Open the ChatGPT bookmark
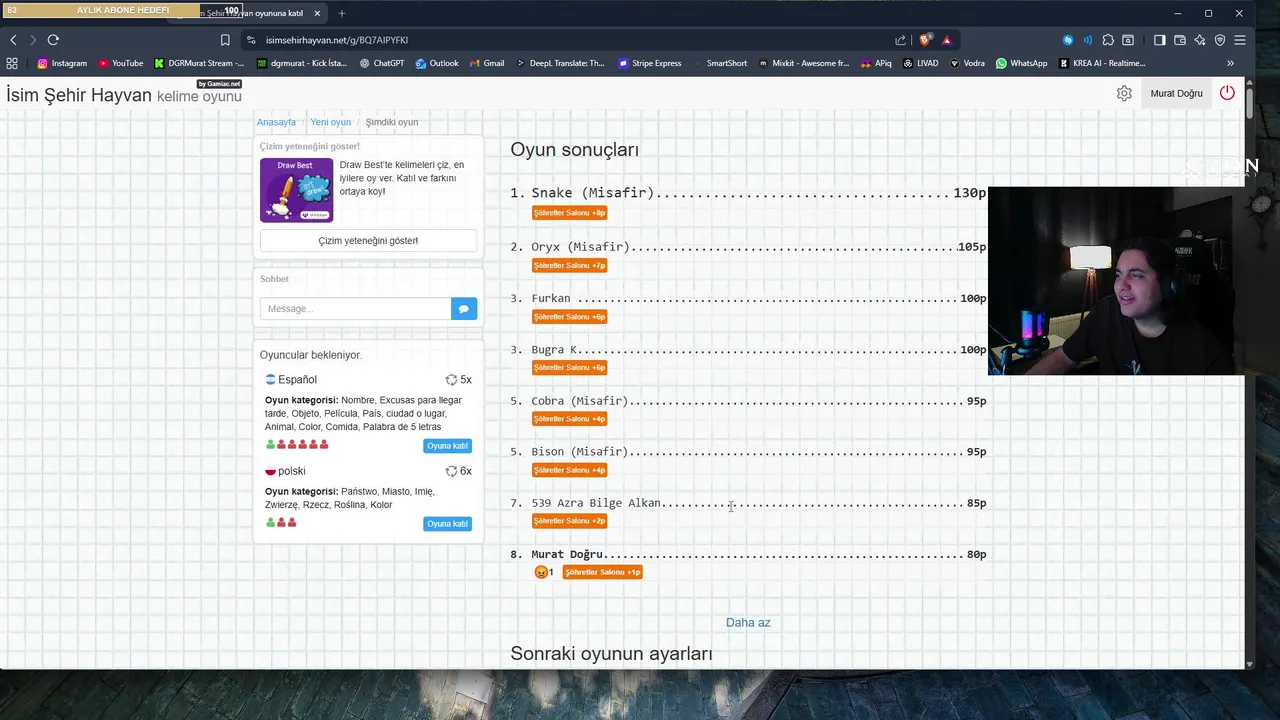The width and height of the screenshot is (1280, 720). point(381,63)
